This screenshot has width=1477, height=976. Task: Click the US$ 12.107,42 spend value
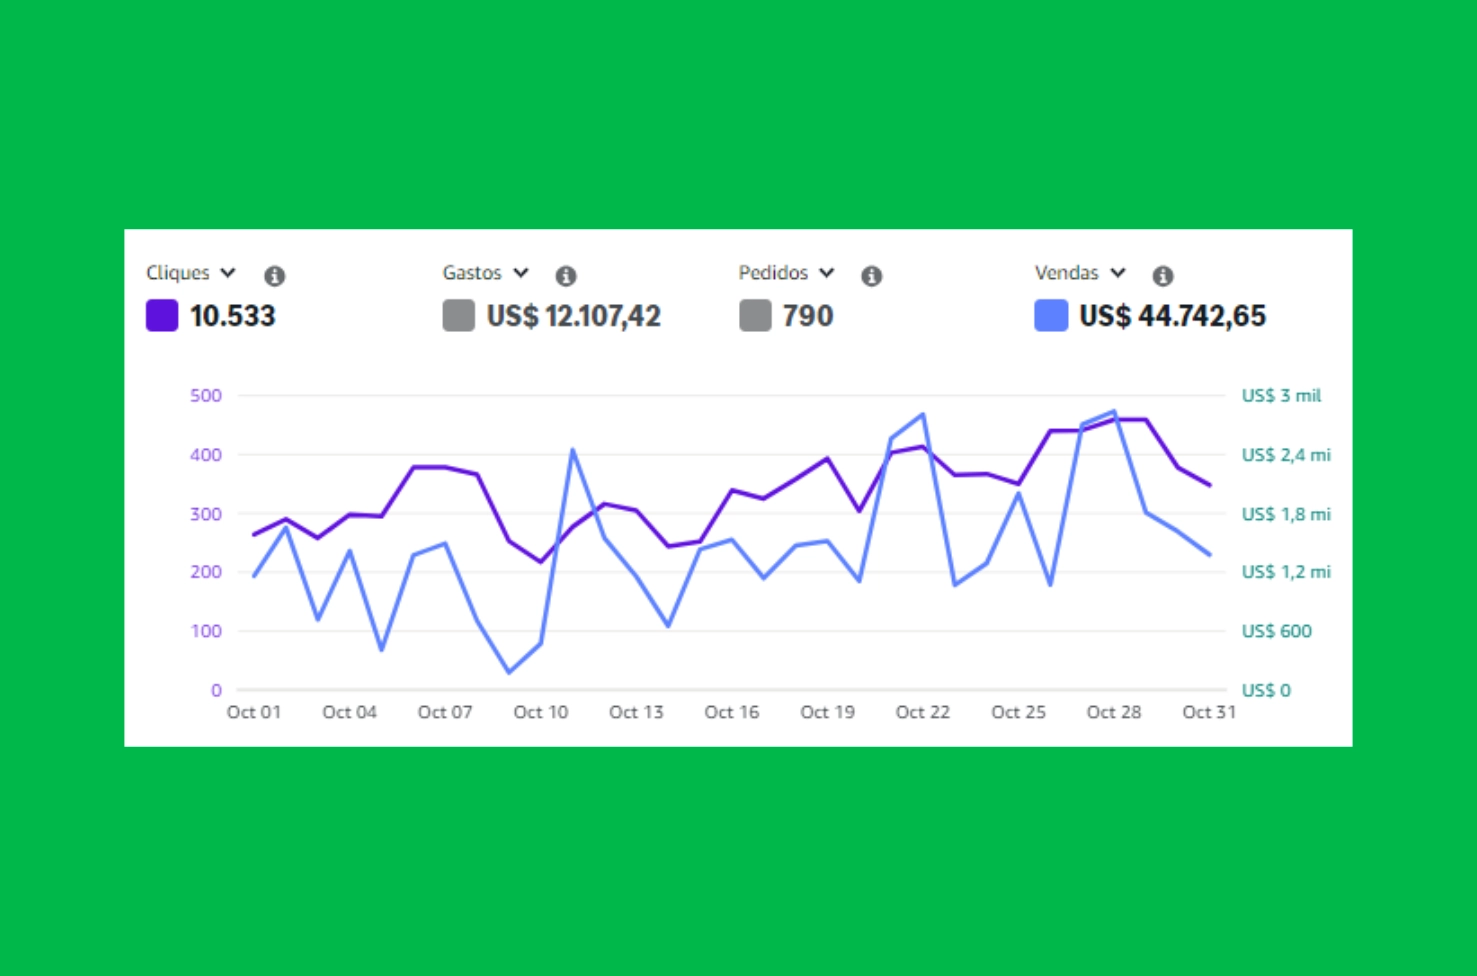(x=573, y=316)
